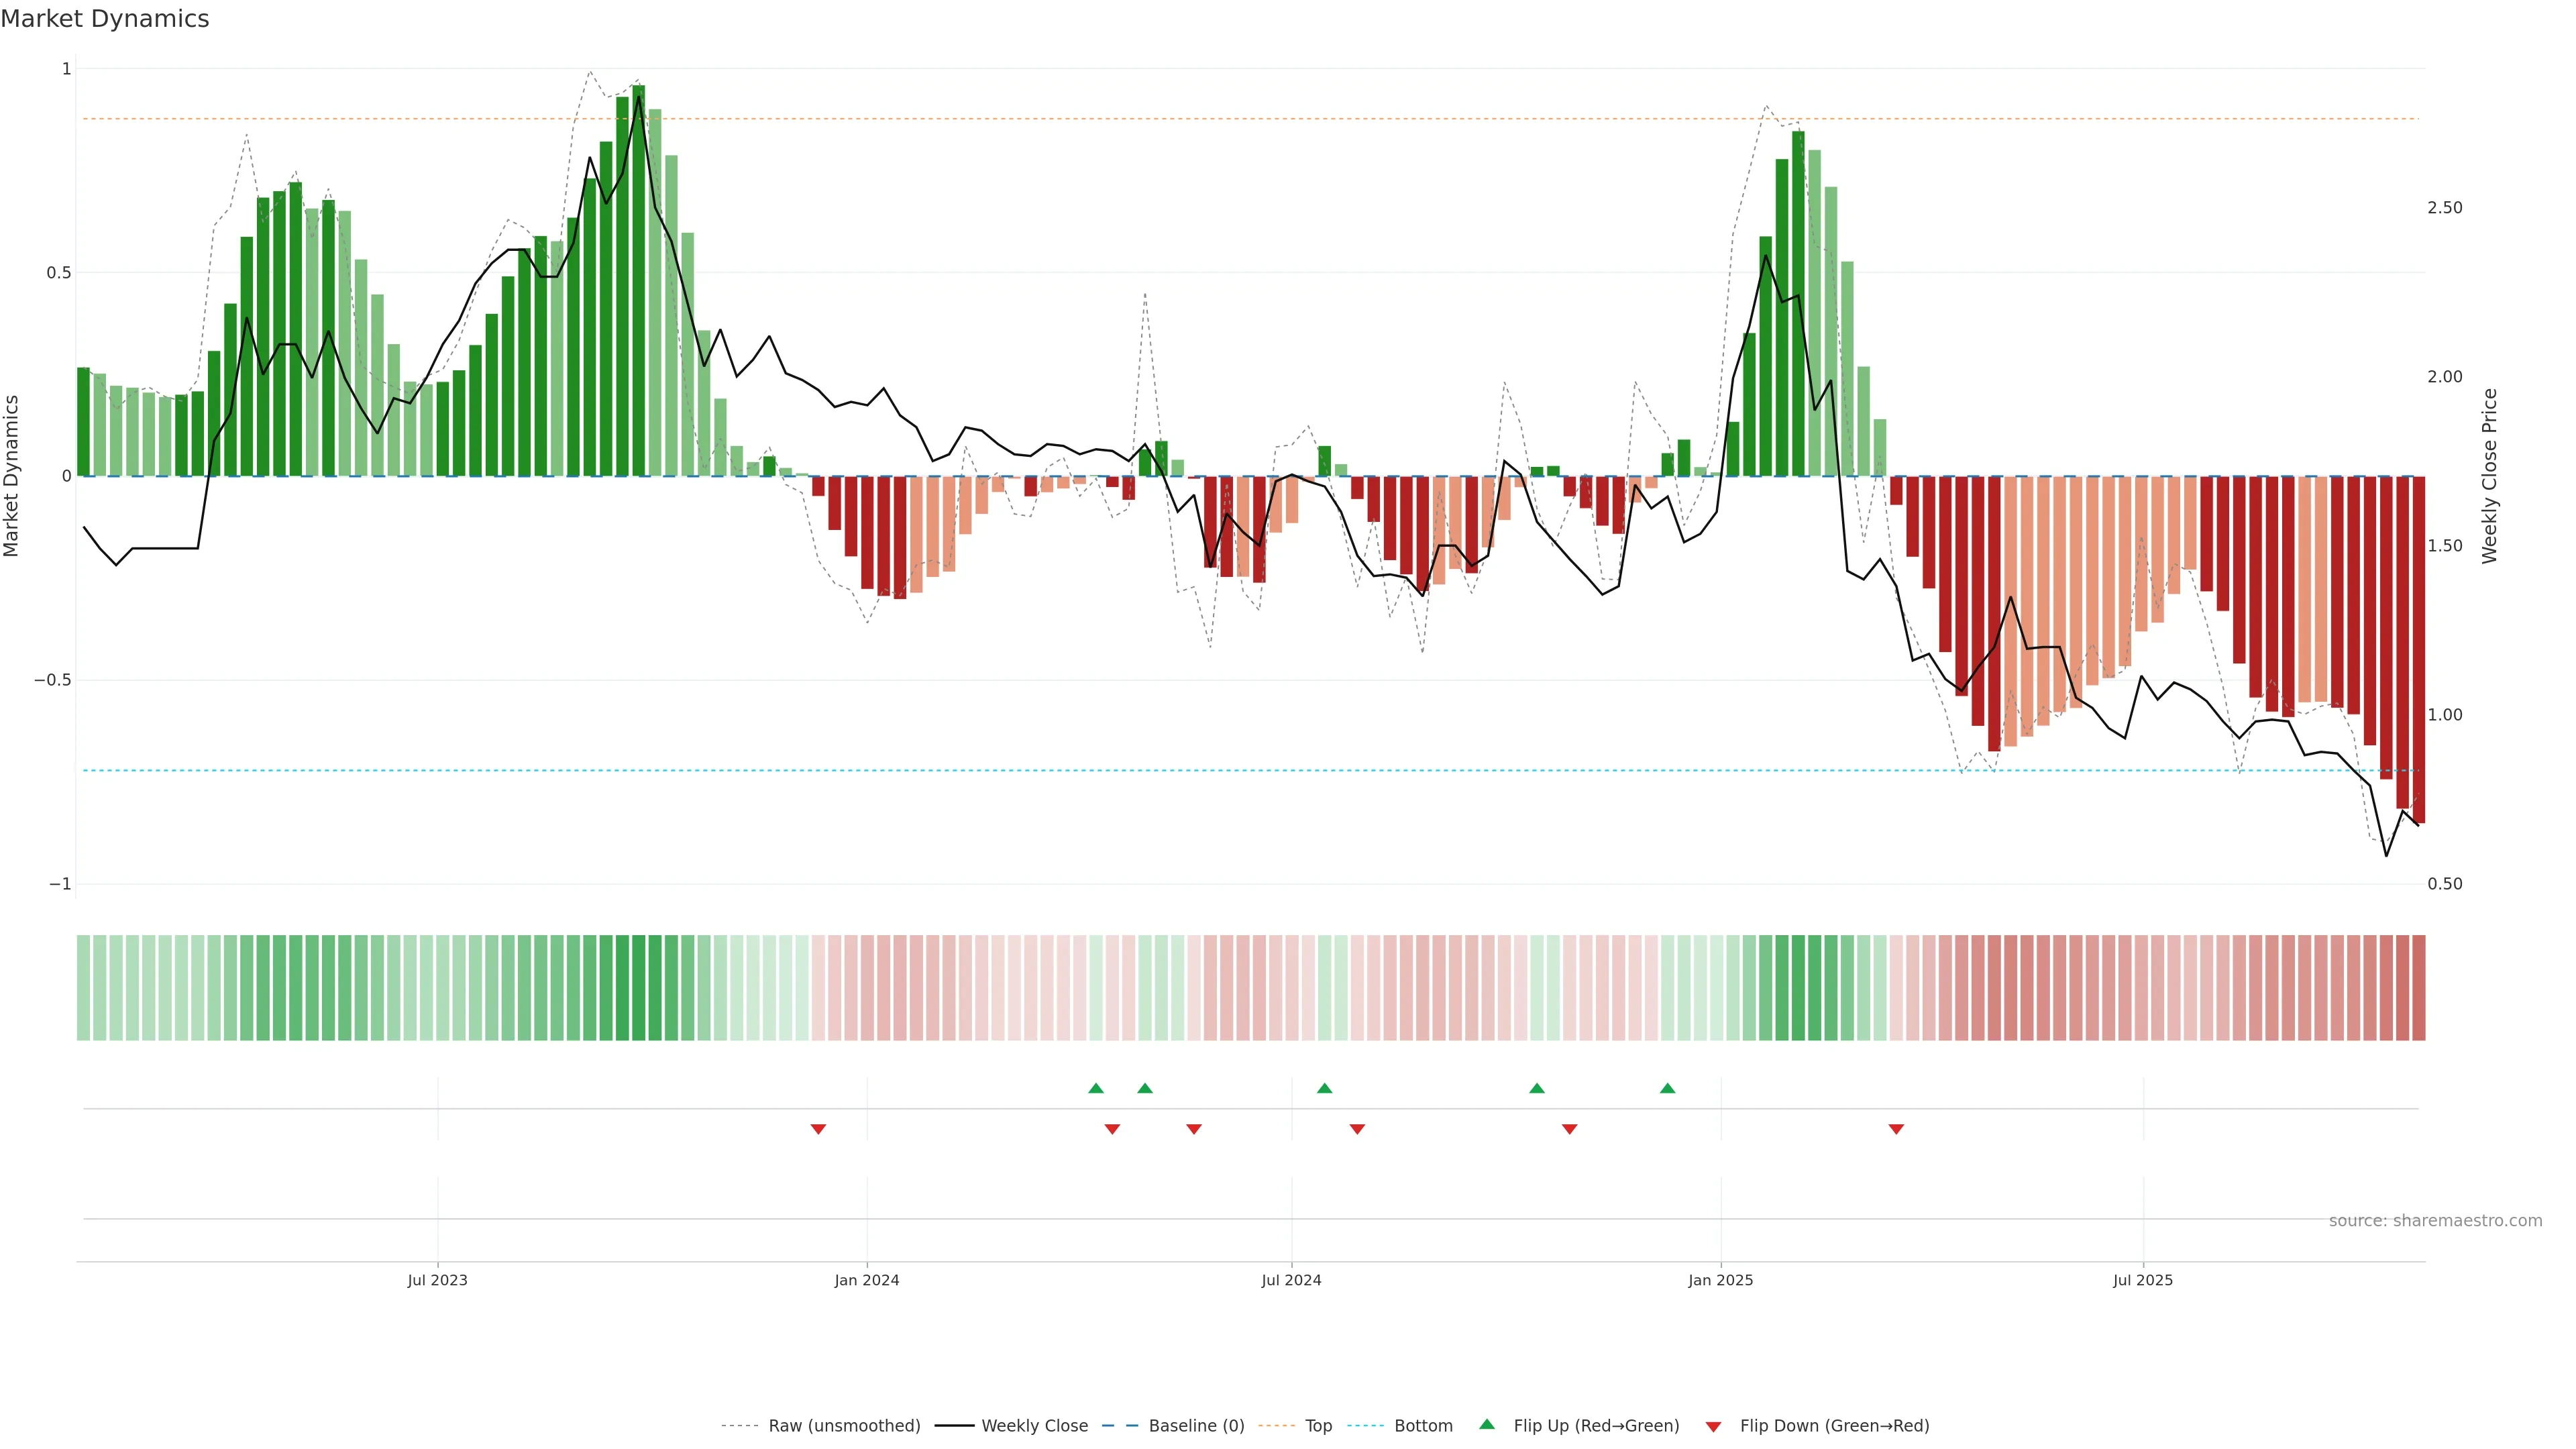Click Flip Up green triangle legend icon

tap(1487, 1425)
